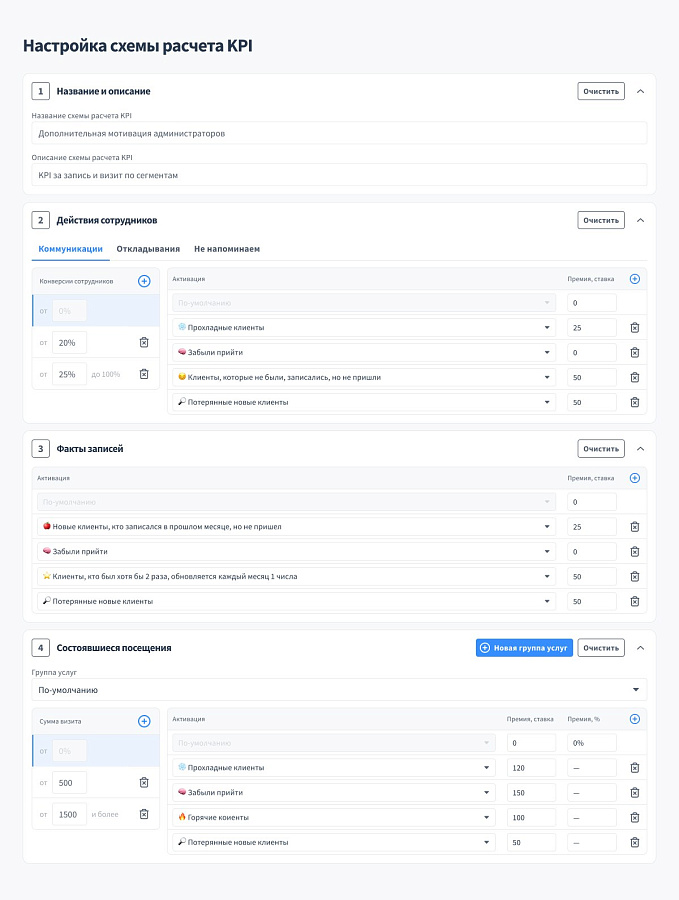
Task: Delete Потерянные новые клиенты row in visits section
Action: click(635, 843)
